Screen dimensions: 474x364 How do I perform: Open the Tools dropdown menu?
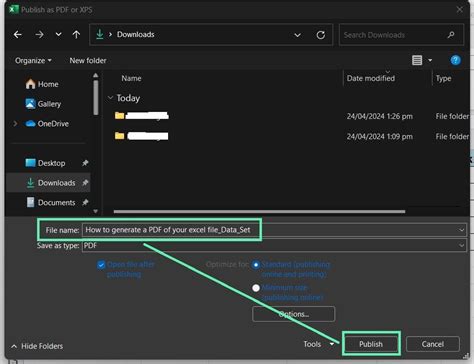pyautogui.click(x=318, y=344)
